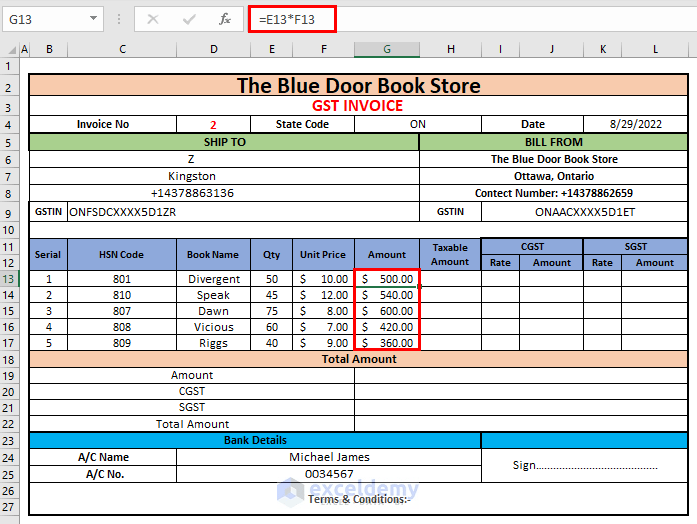
Task: Click GSTIN value ONAACXXXX5D1ET
Action: tap(585, 212)
